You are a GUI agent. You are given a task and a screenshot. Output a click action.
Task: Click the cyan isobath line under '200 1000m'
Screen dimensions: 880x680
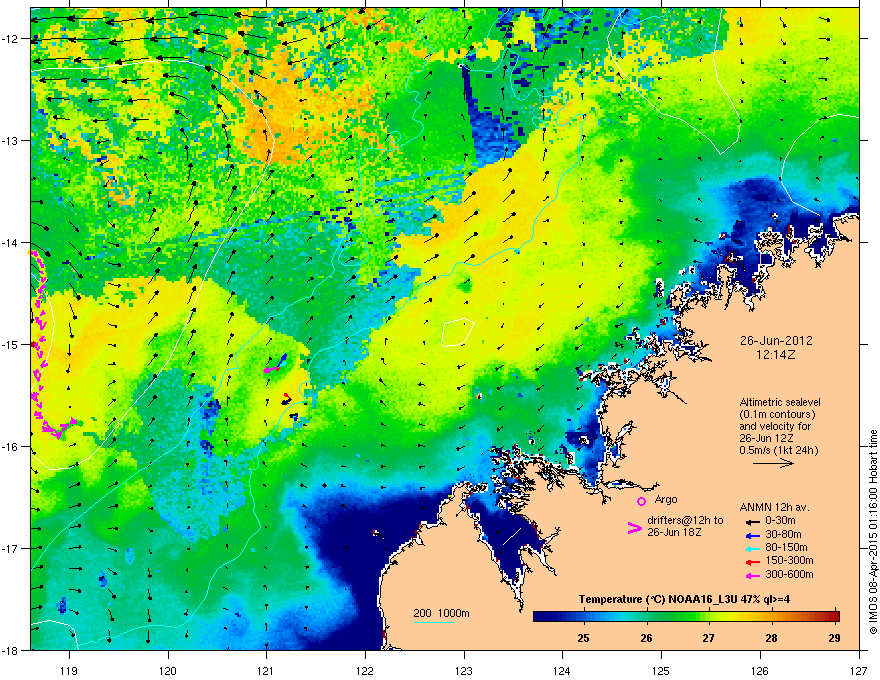tap(434, 622)
